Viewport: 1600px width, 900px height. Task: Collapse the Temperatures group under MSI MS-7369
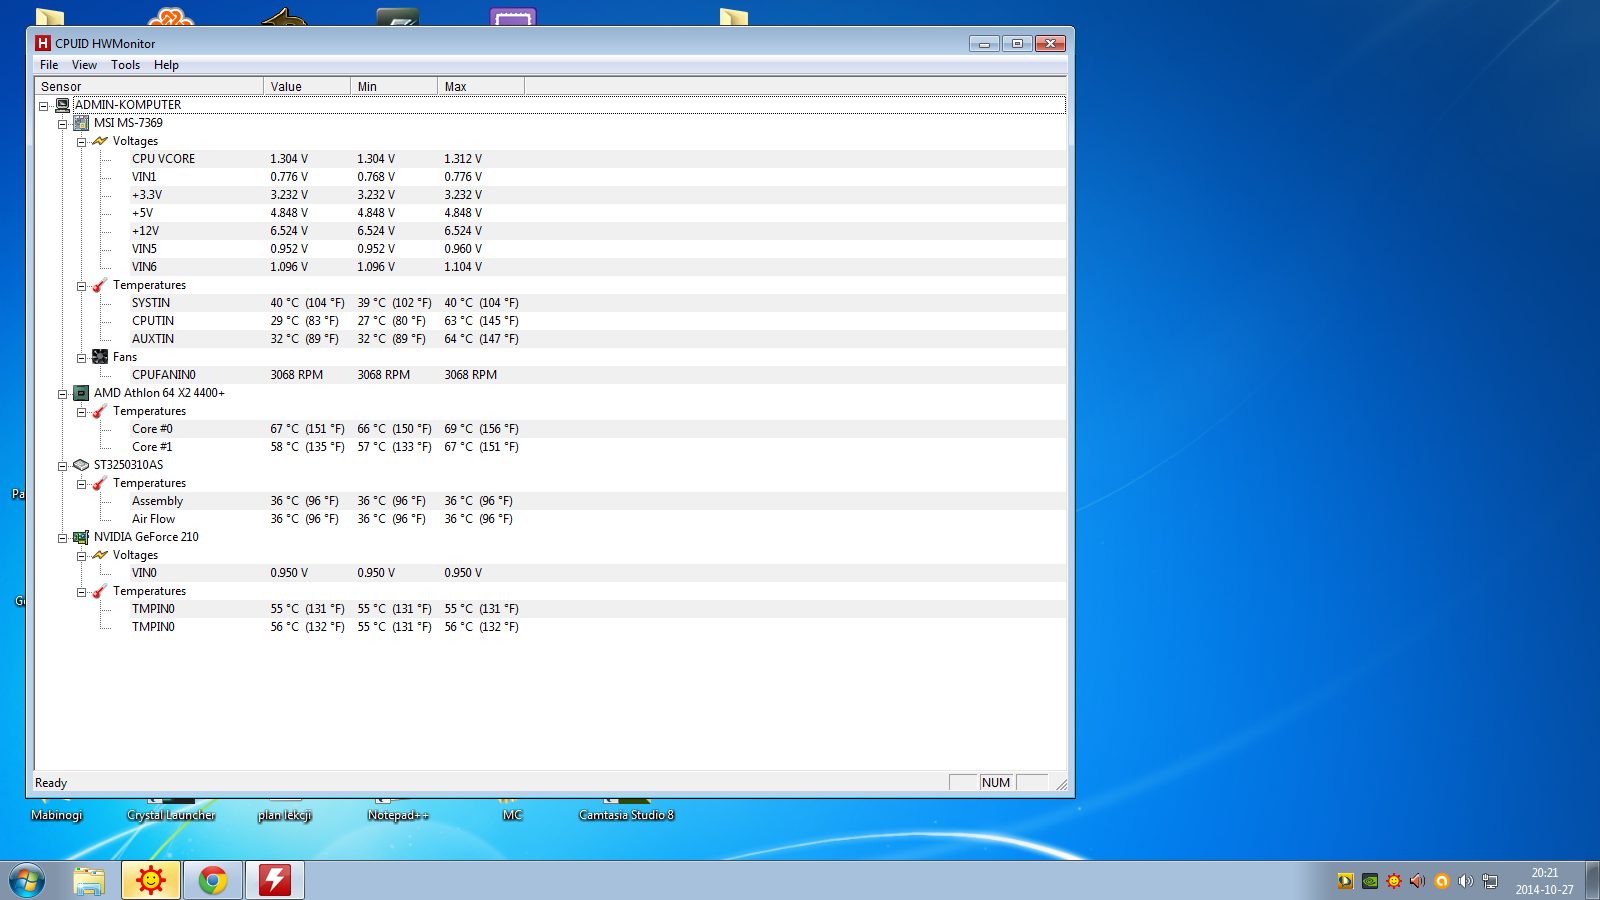[x=82, y=286]
